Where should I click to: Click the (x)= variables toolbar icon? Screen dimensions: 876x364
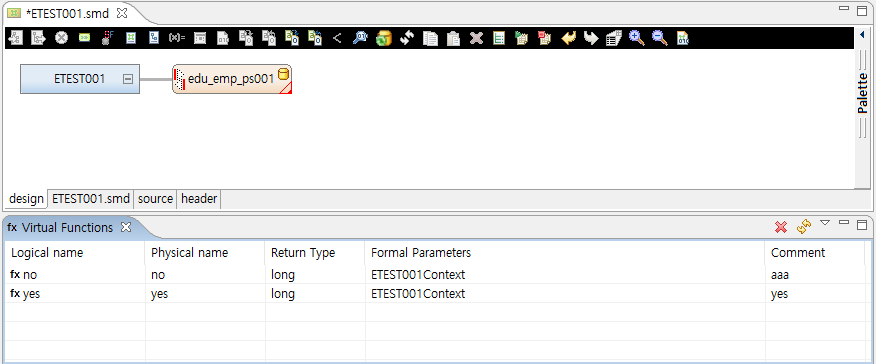pyautogui.click(x=177, y=38)
